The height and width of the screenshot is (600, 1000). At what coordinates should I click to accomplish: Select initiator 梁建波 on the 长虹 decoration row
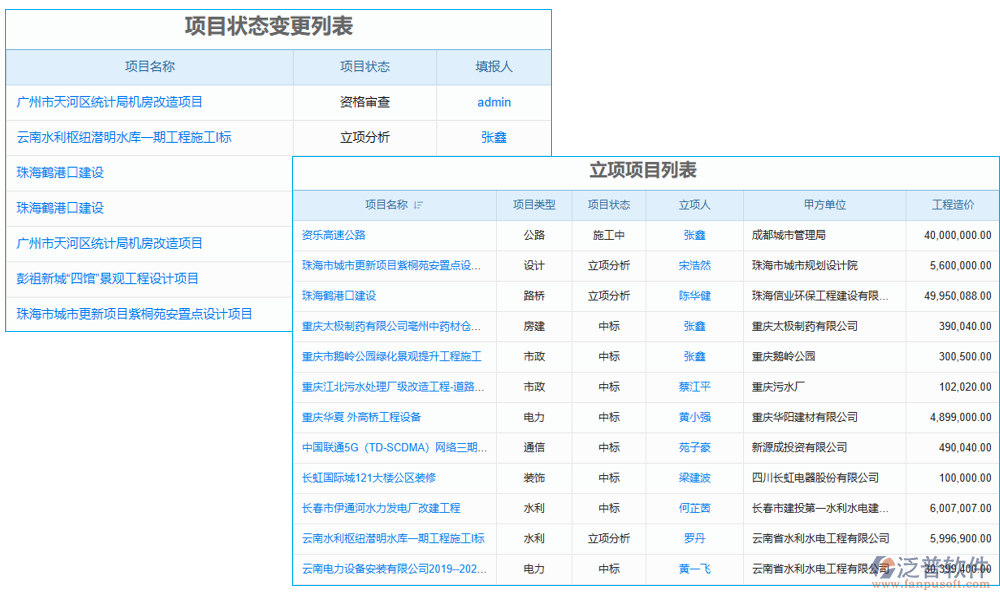694,478
